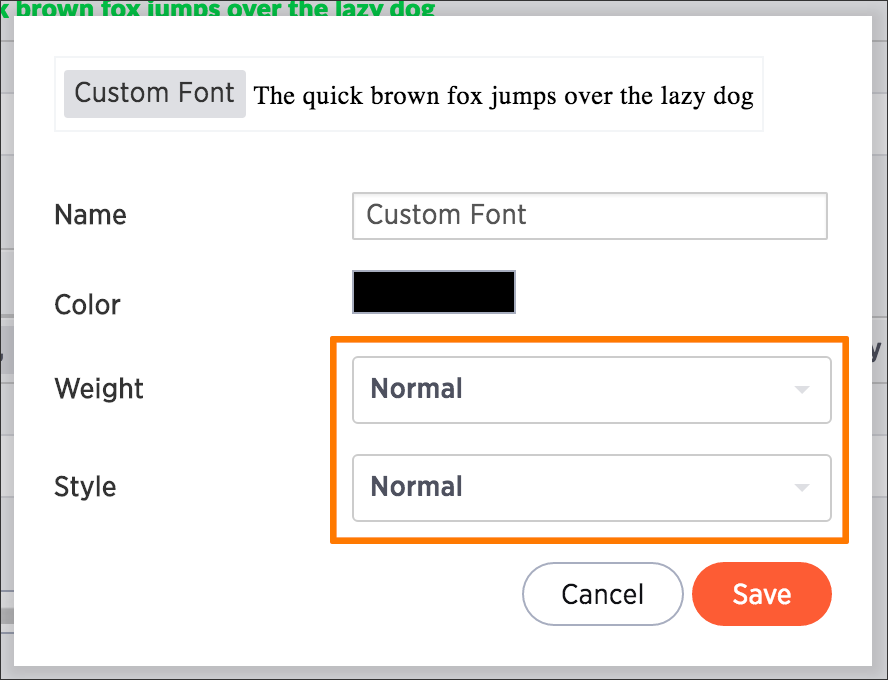Click the Name label
The width and height of the screenshot is (888, 680).
(x=90, y=215)
